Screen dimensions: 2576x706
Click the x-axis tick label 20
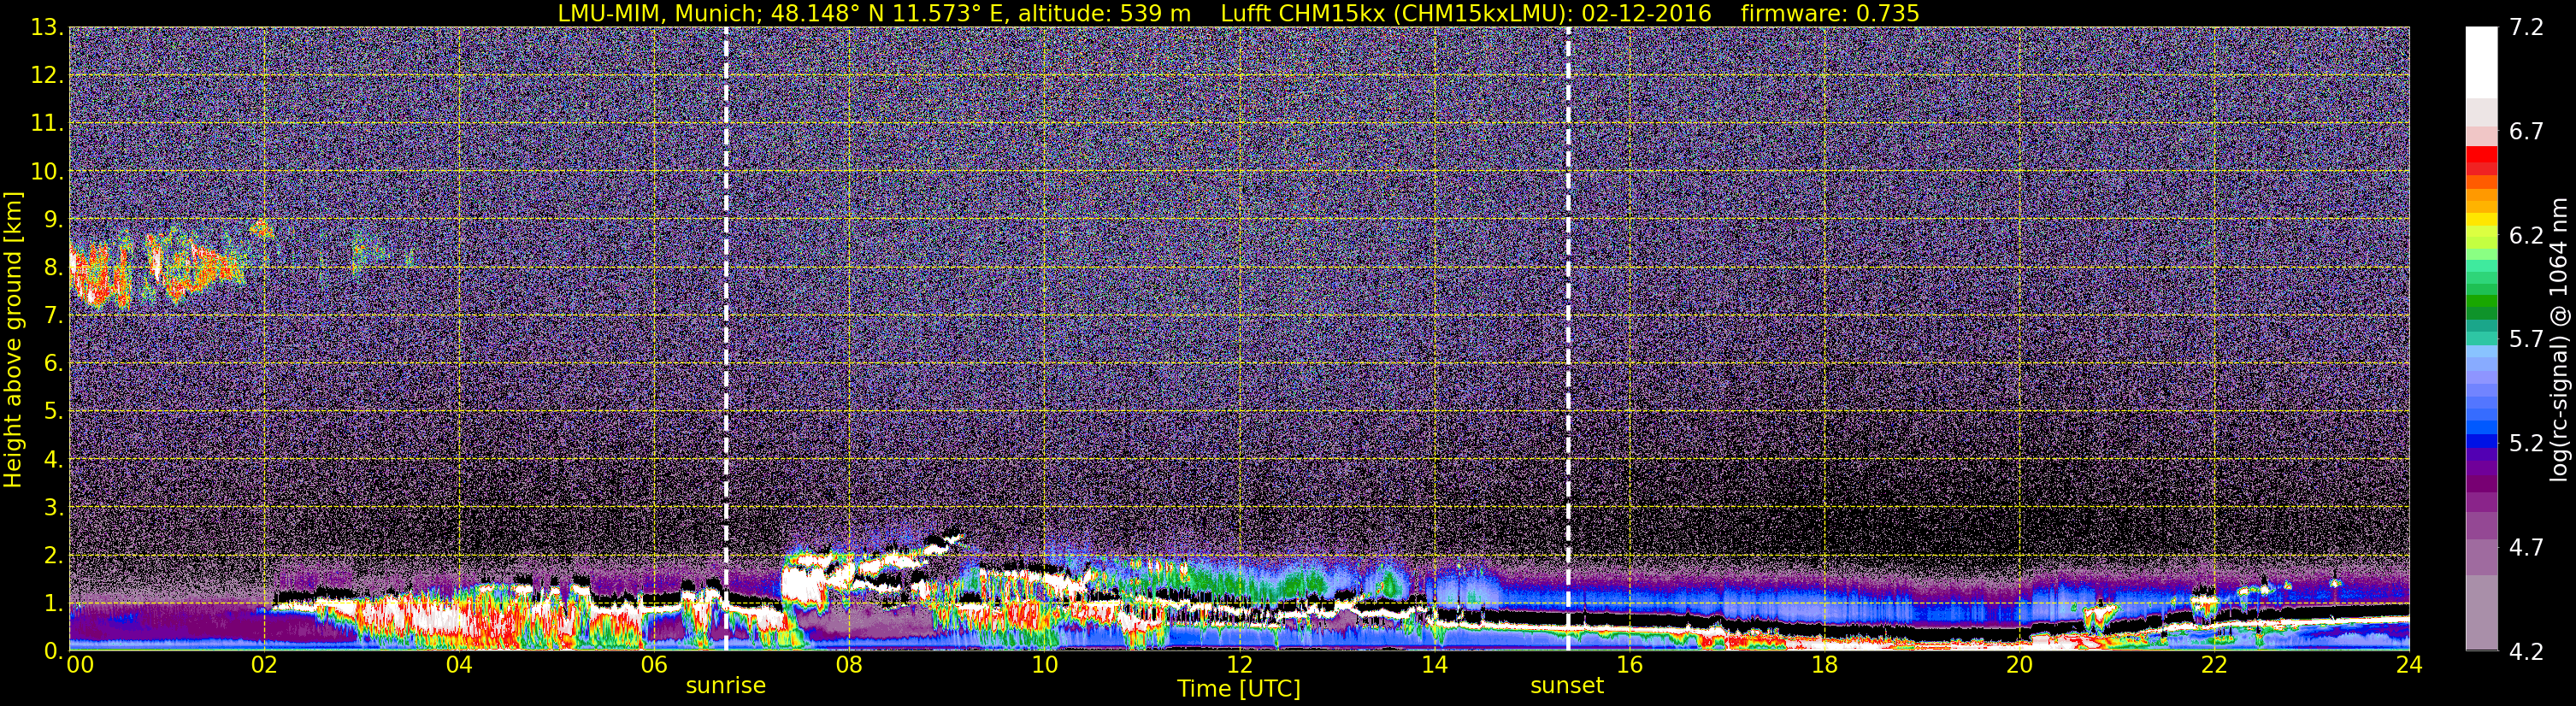[x=2019, y=665]
